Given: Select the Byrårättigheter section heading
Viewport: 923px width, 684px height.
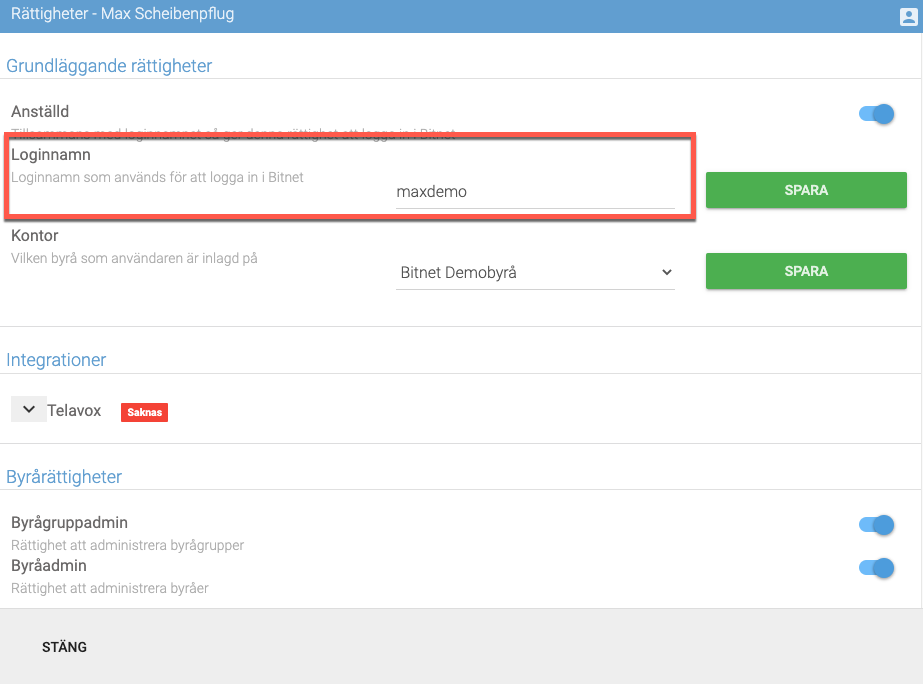Looking at the screenshot, I should pyautogui.click(x=64, y=477).
